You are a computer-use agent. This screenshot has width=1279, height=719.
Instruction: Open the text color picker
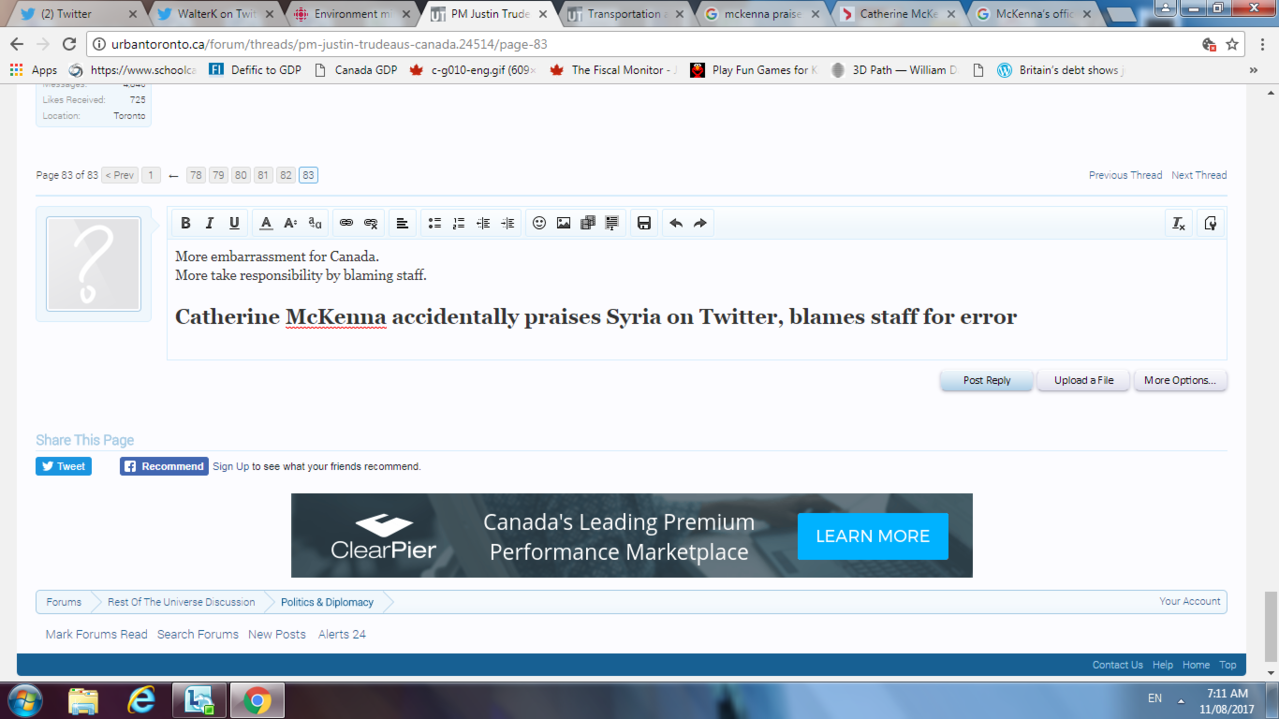pyautogui.click(x=266, y=223)
